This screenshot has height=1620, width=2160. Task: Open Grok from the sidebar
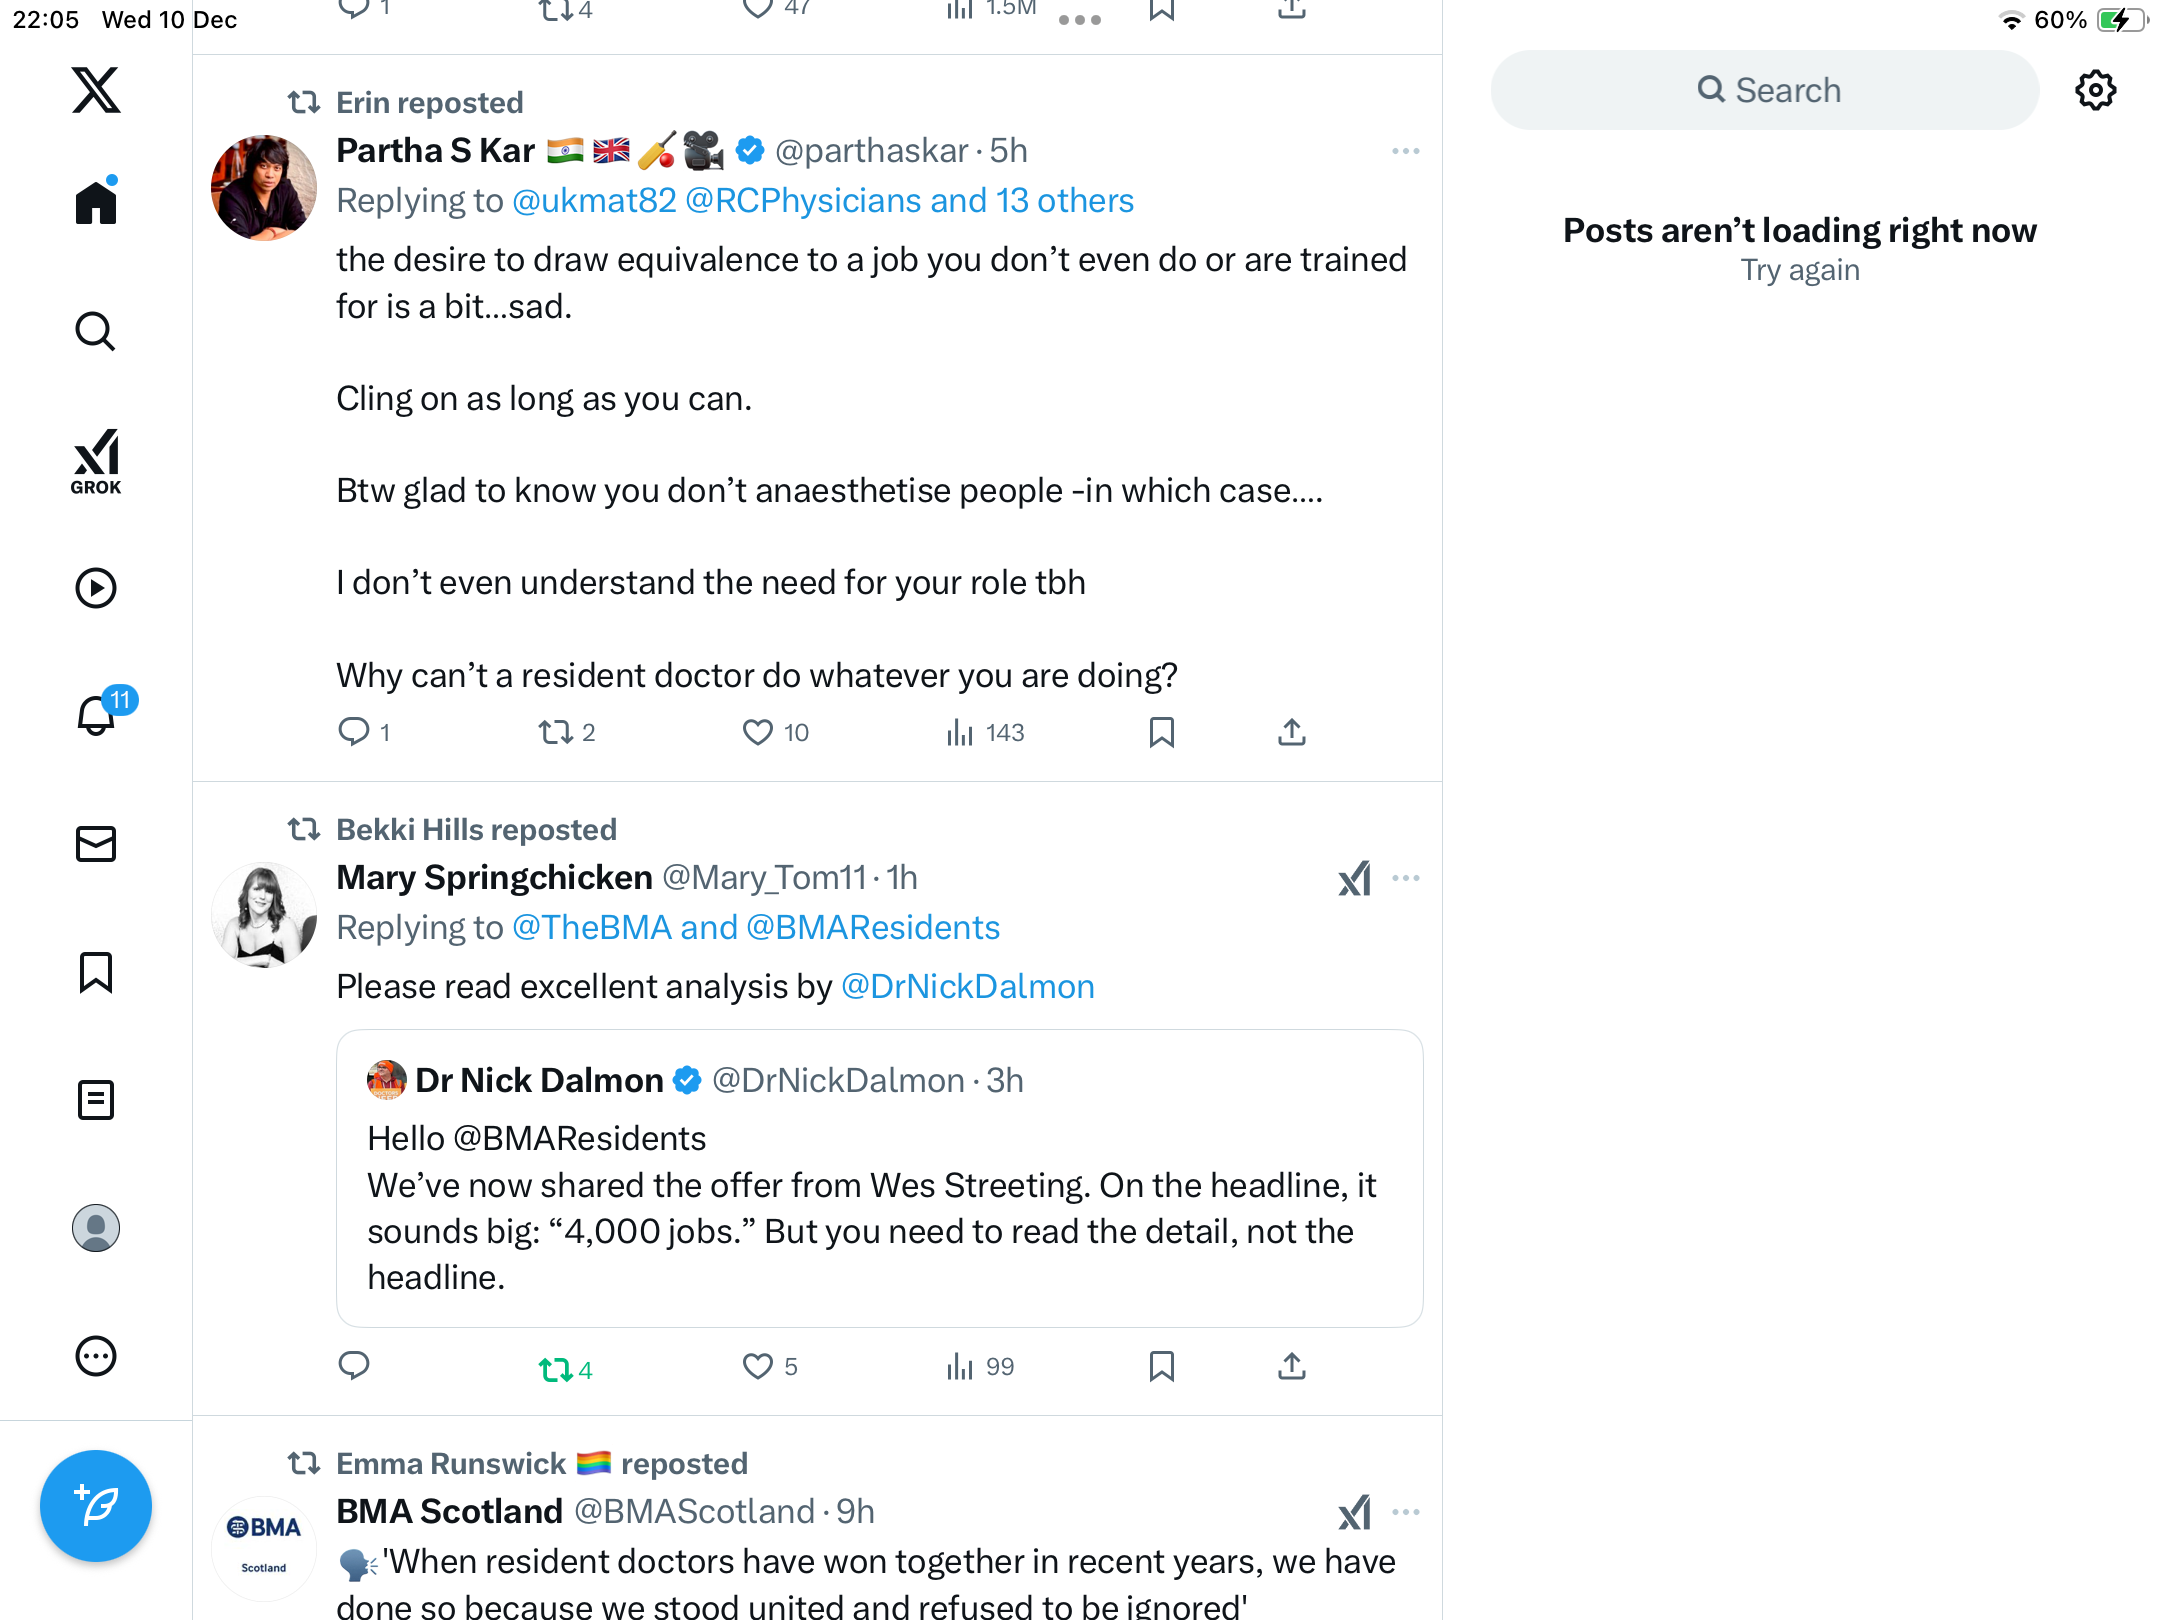coord(96,461)
